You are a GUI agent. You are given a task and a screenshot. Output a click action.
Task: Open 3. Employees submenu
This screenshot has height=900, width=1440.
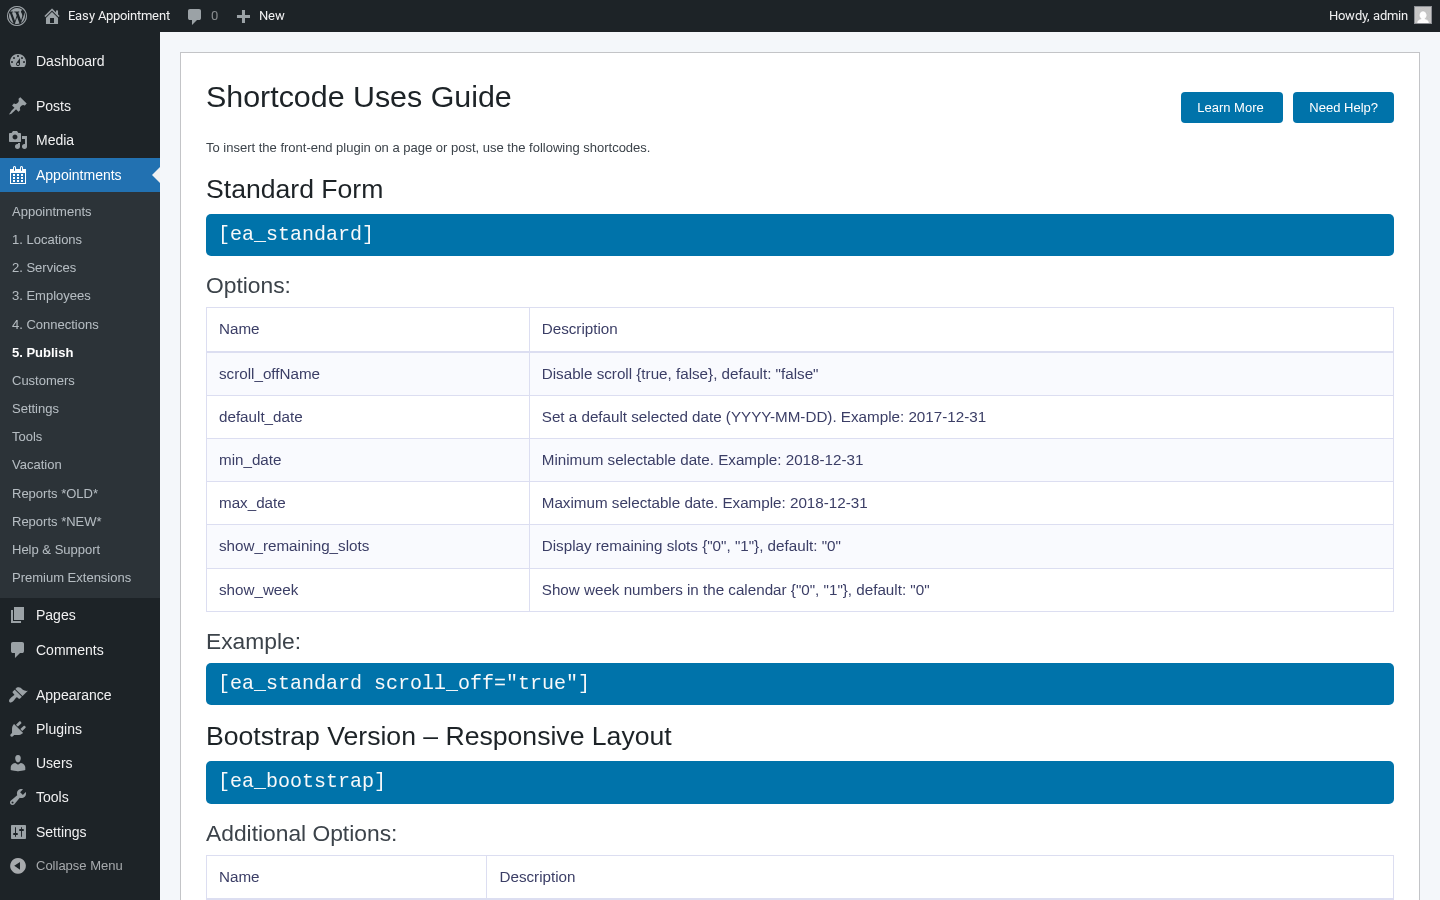point(51,296)
